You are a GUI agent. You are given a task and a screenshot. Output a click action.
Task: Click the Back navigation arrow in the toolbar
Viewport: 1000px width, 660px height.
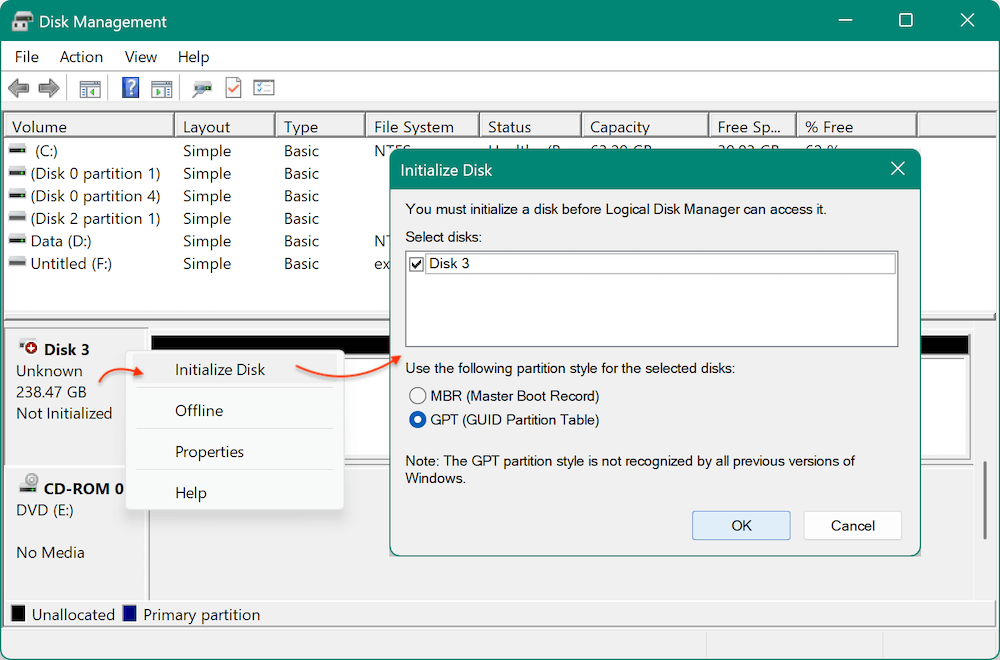click(18, 88)
